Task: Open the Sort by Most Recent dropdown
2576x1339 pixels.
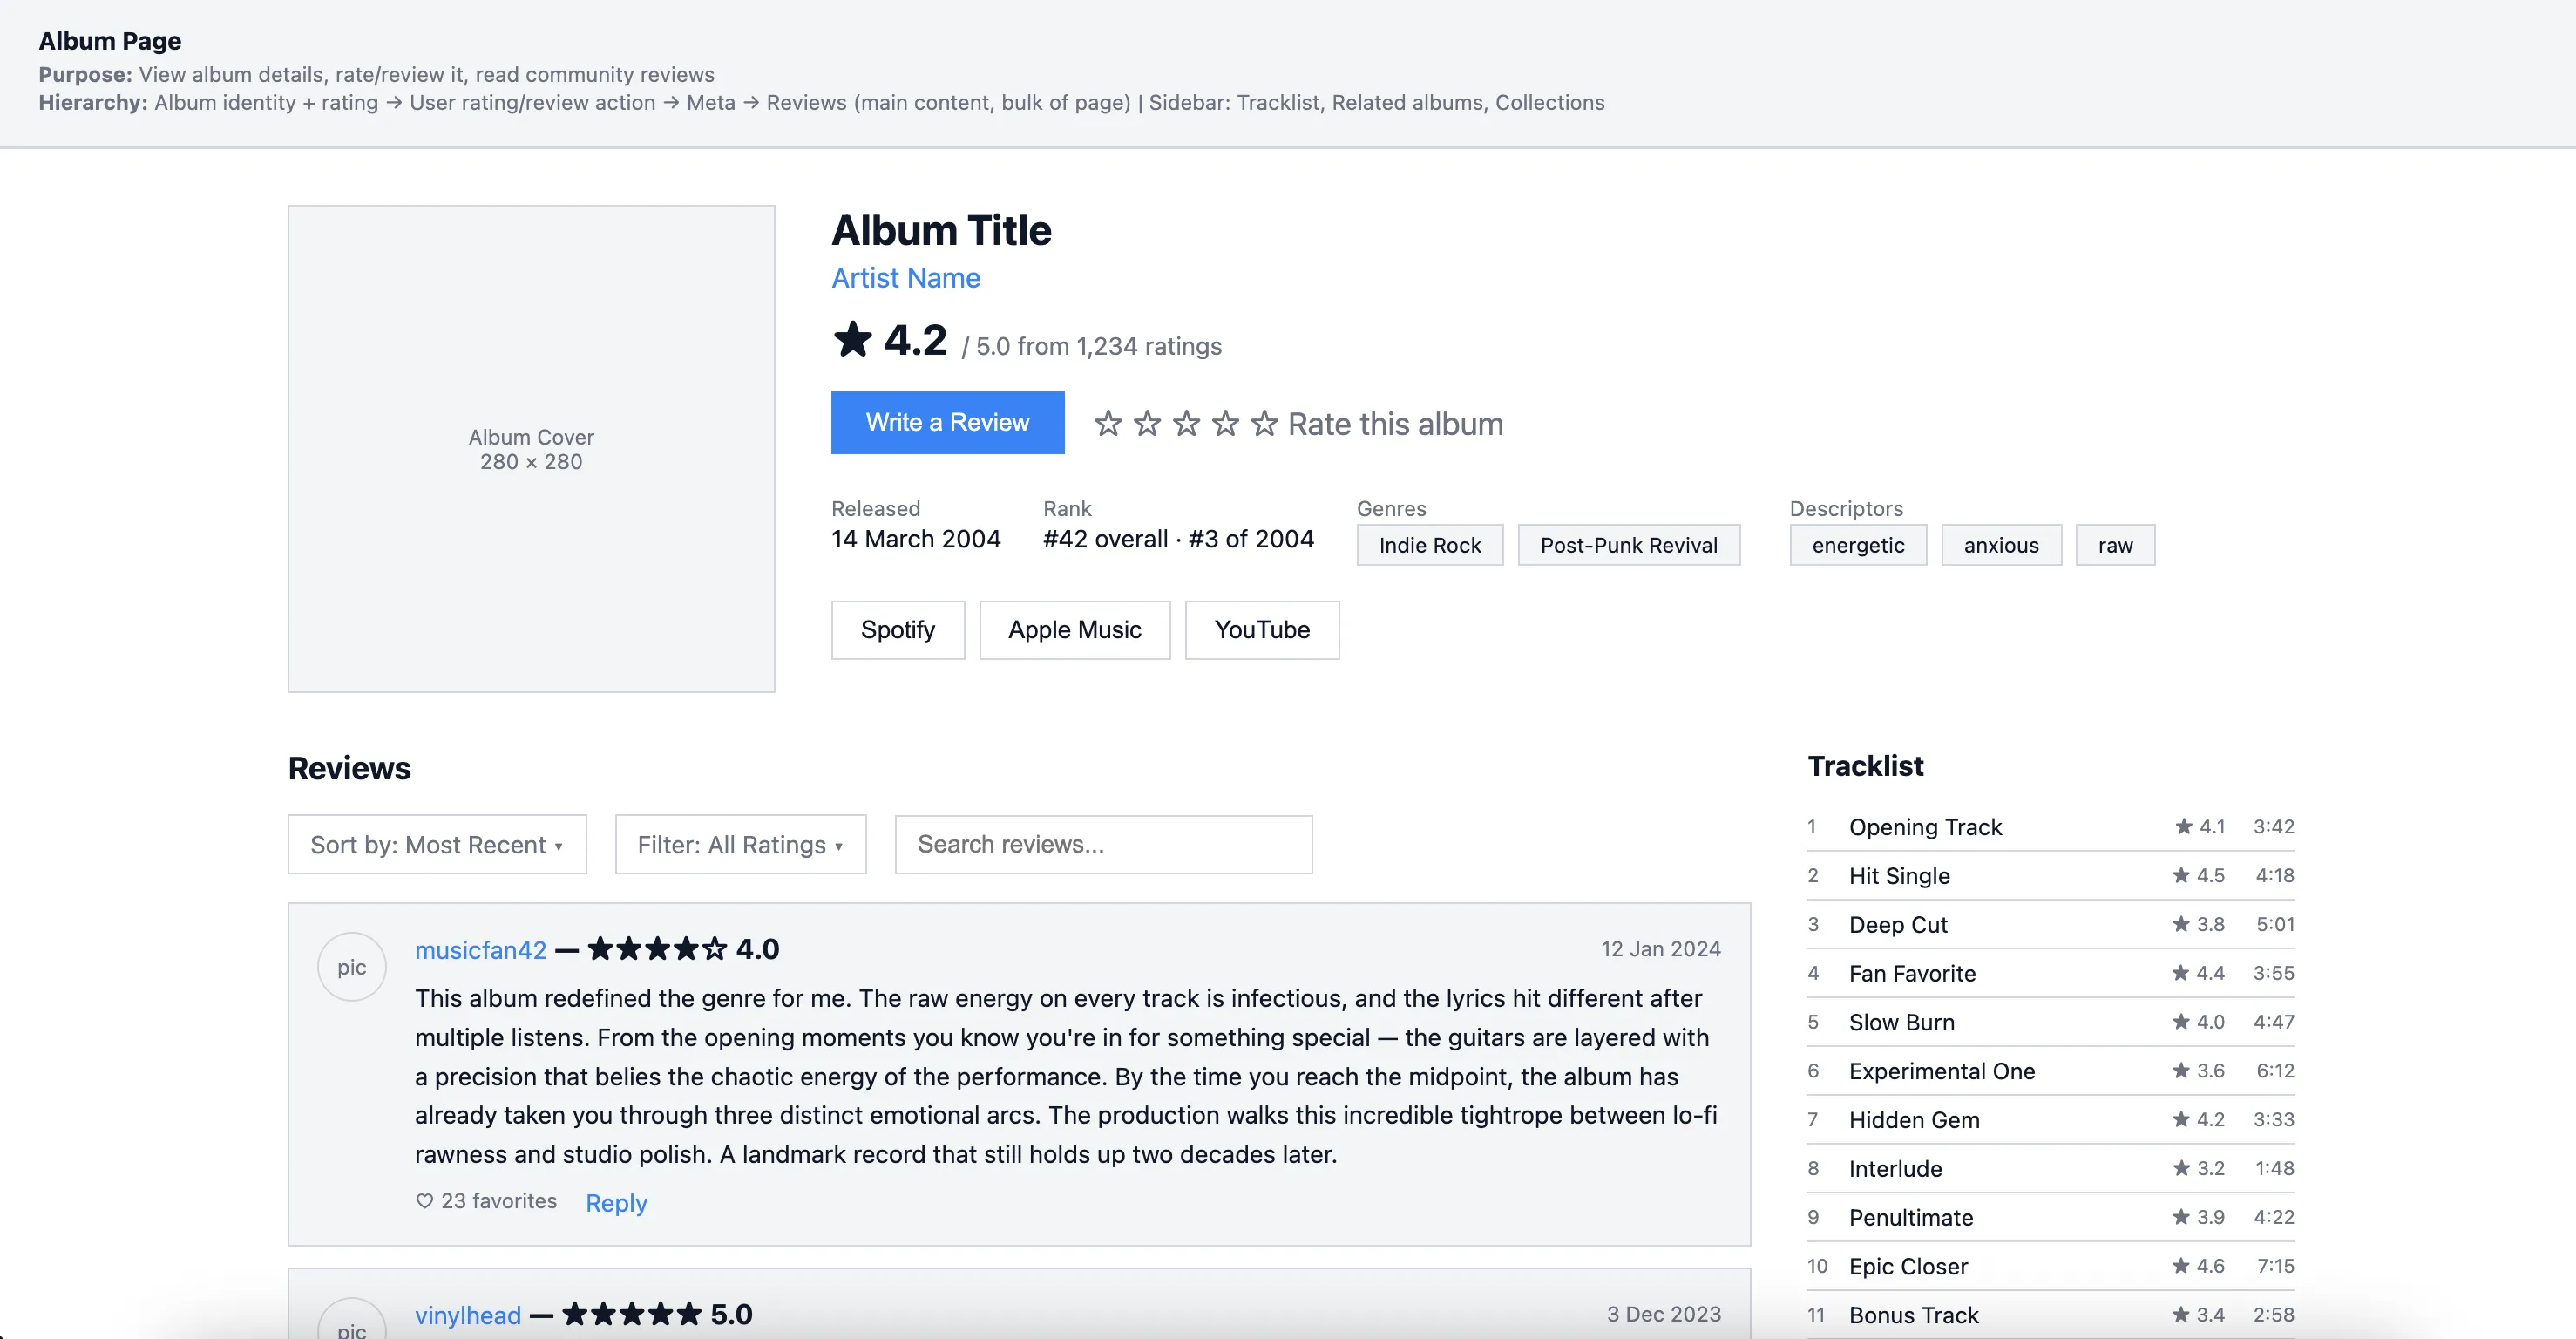Action: coord(437,844)
